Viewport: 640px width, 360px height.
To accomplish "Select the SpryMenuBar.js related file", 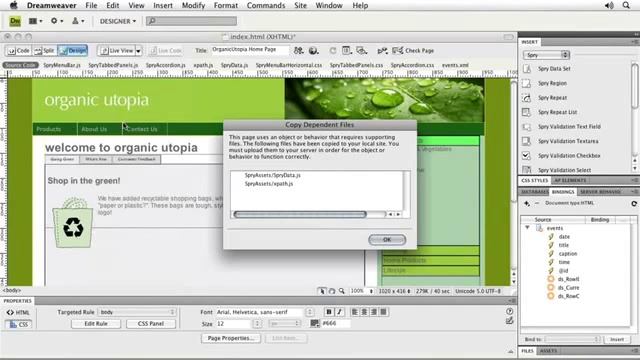I will tap(62, 65).
